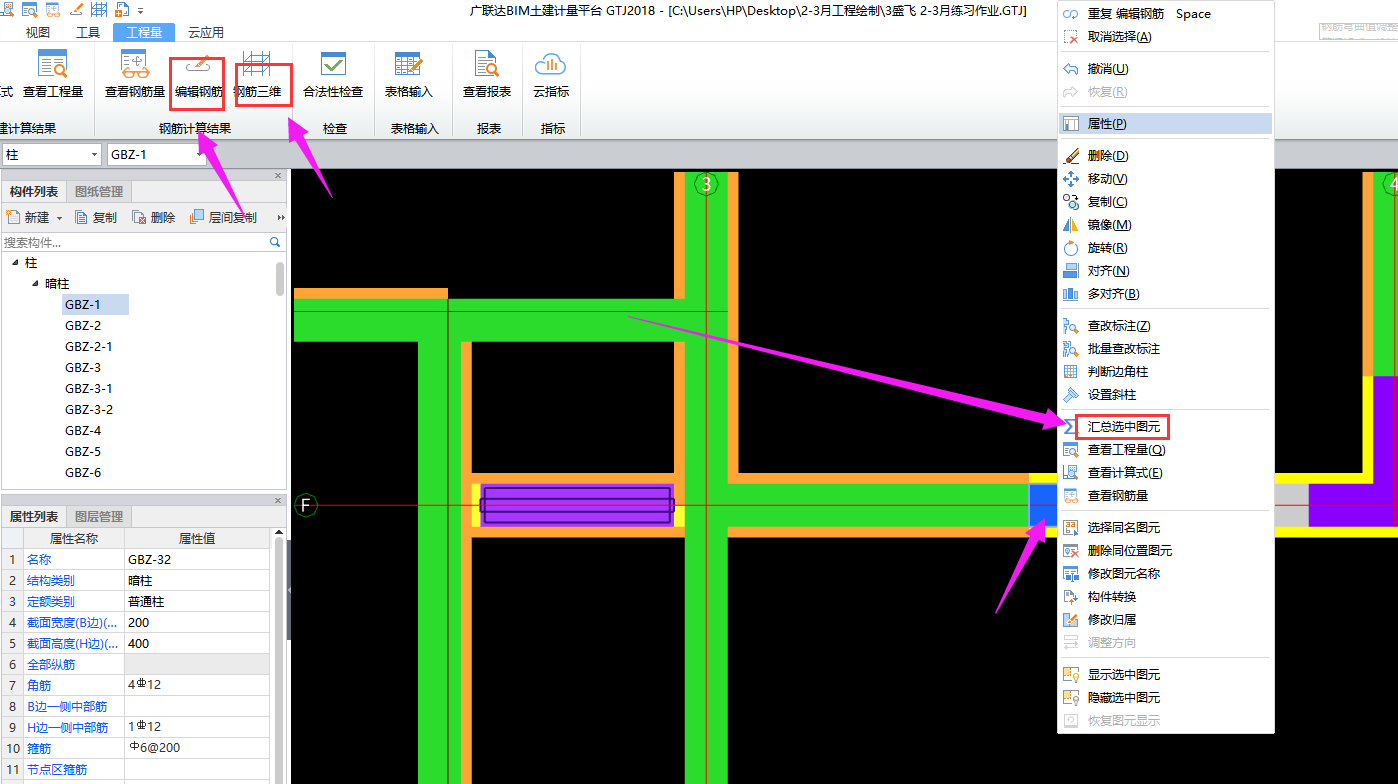Collapse the 柱 tree node
Viewport: 1398px width, 784px height.
tap(15, 262)
